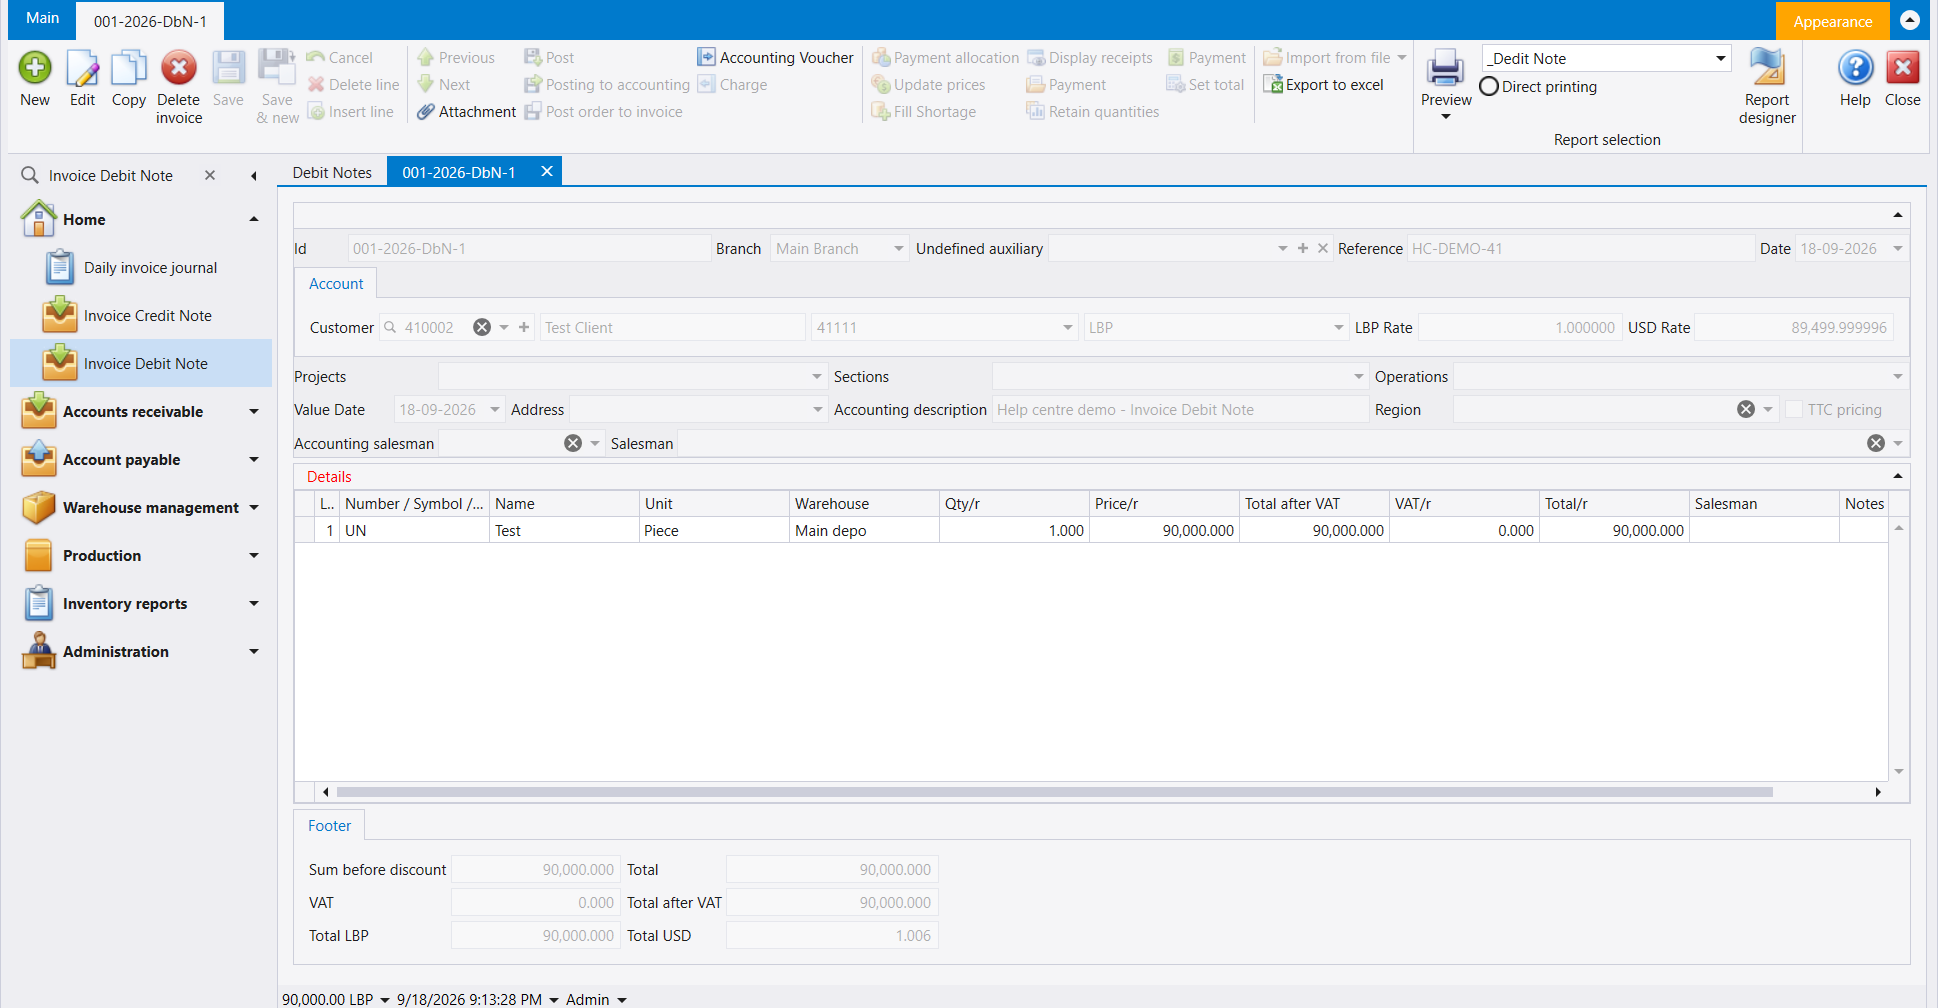Add new Undefined auxiliary with plus
The image size is (1938, 1008).
pyautogui.click(x=1303, y=249)
